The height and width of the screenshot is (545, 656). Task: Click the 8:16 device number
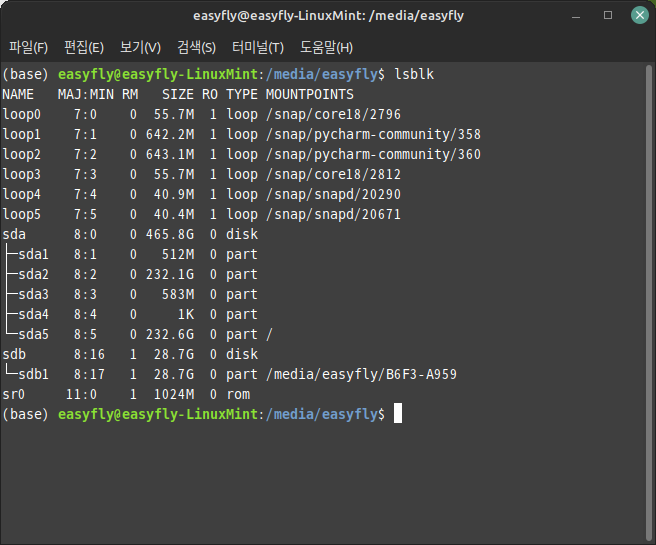pos(90,354)
